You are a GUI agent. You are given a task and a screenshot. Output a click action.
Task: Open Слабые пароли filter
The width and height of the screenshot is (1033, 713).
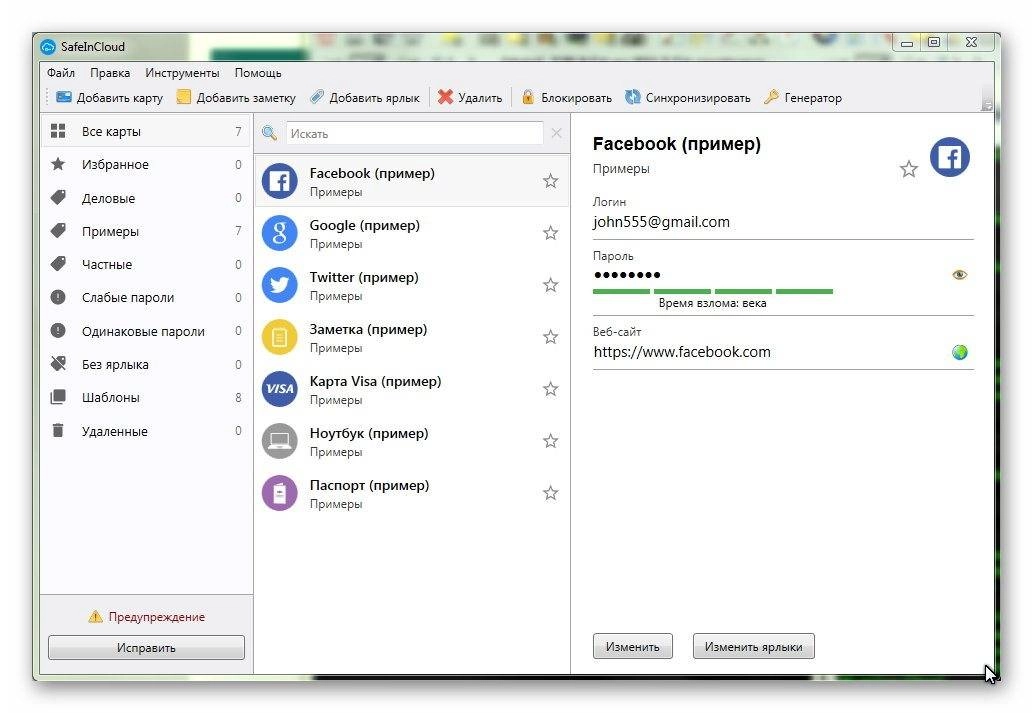click(x=146, y=297)
